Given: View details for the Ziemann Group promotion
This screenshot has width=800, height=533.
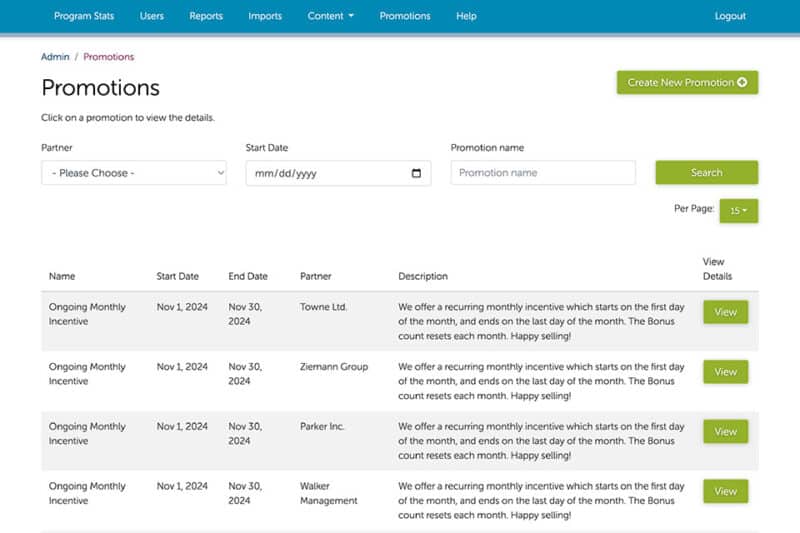Looking at the screenshot, I should pos(726,372).
